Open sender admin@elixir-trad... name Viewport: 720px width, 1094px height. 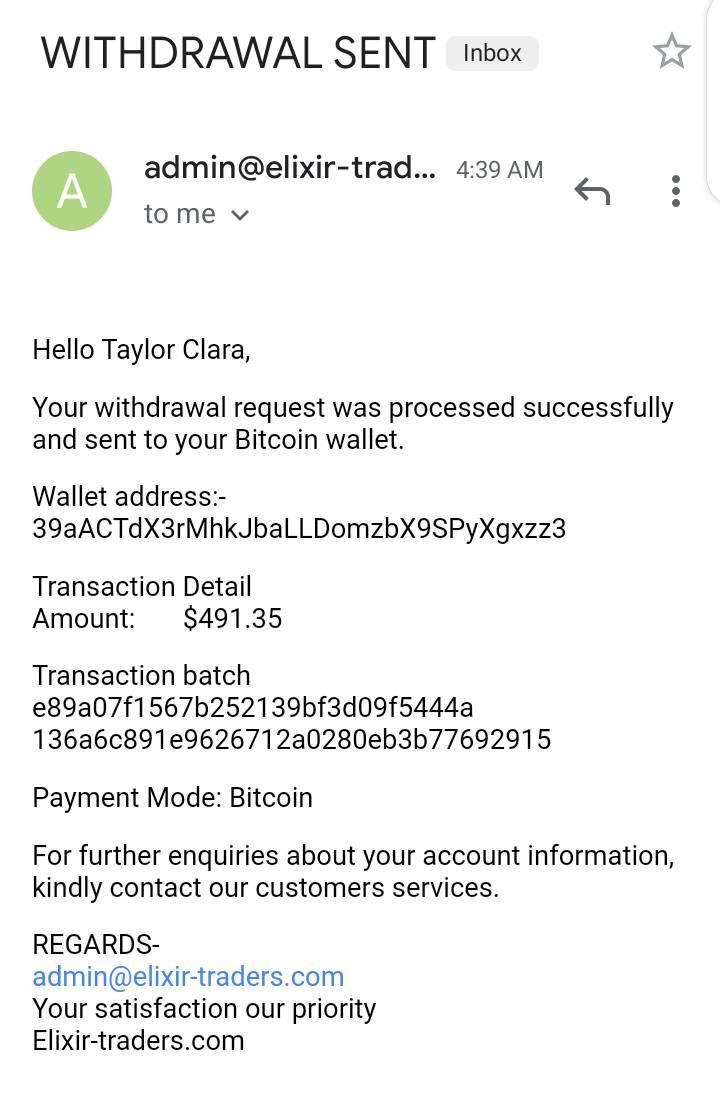(290, 168)
